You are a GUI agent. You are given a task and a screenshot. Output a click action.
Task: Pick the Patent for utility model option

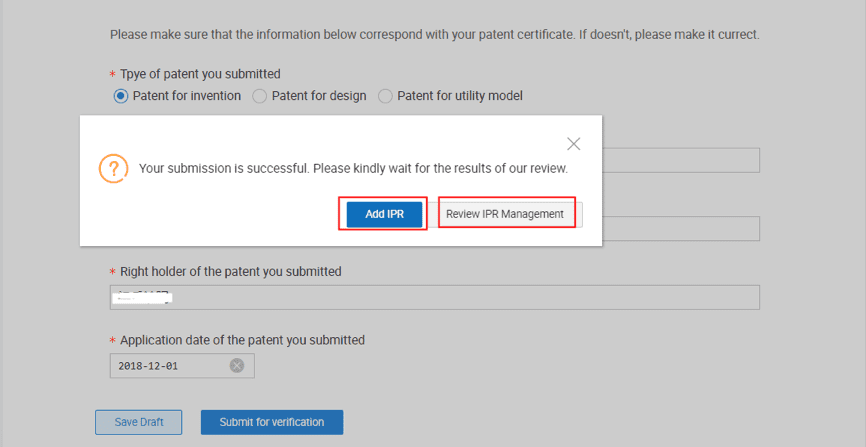tap(385, 96)
